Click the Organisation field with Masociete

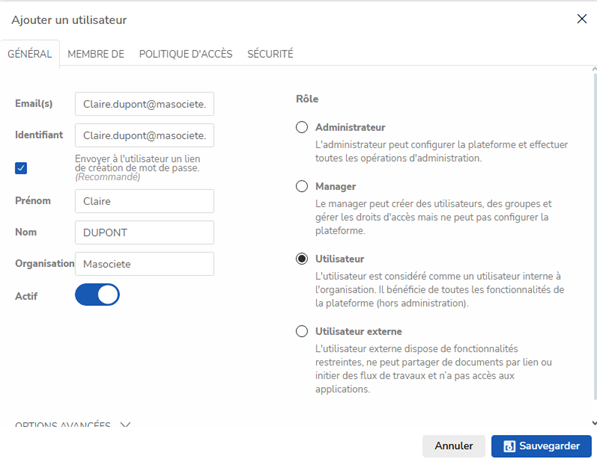[144, 264]
